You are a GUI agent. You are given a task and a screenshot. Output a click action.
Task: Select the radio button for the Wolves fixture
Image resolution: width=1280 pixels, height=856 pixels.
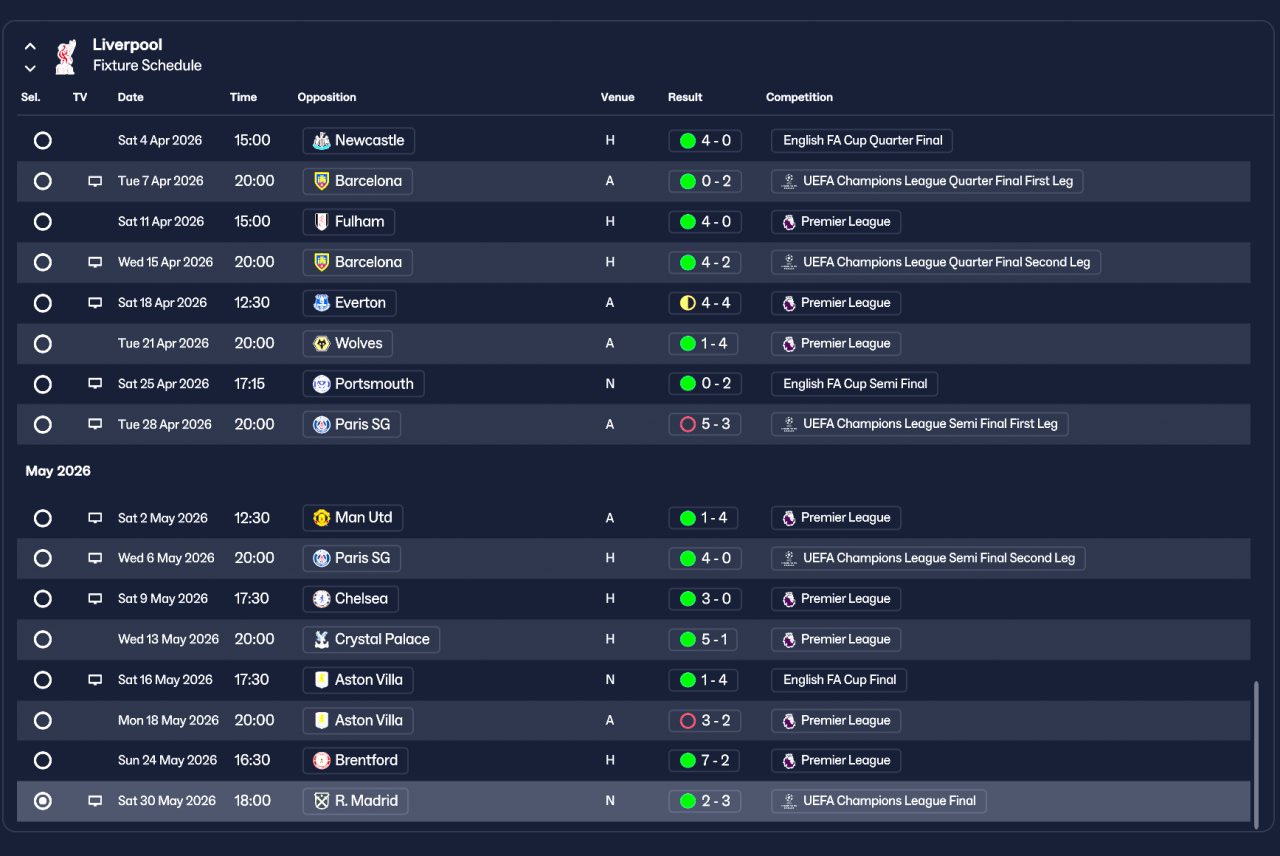(42, 344)
